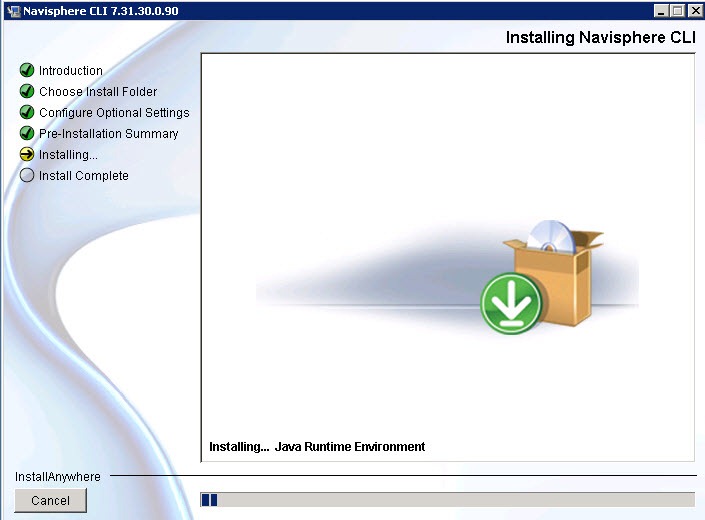The height and width of the screenshot is (520, 705).
Task: Click the installation progress bar
Action: (x=447, y=500)
